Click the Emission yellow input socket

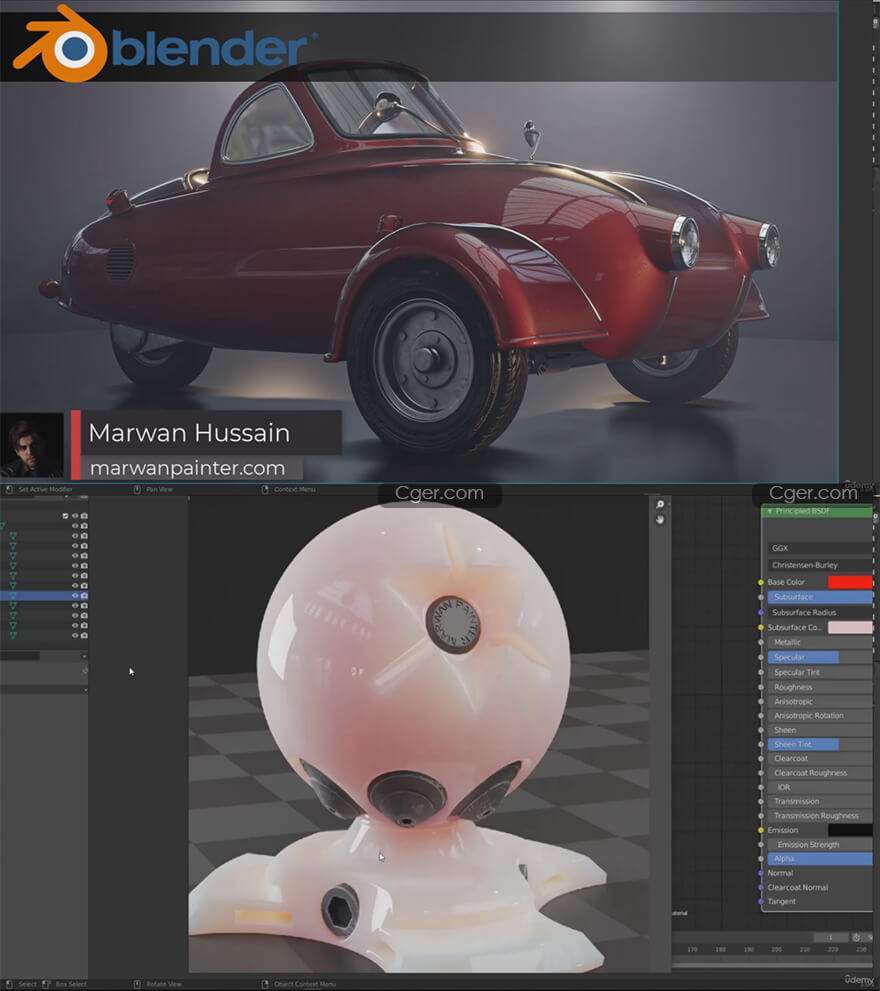tap(761, 830)
